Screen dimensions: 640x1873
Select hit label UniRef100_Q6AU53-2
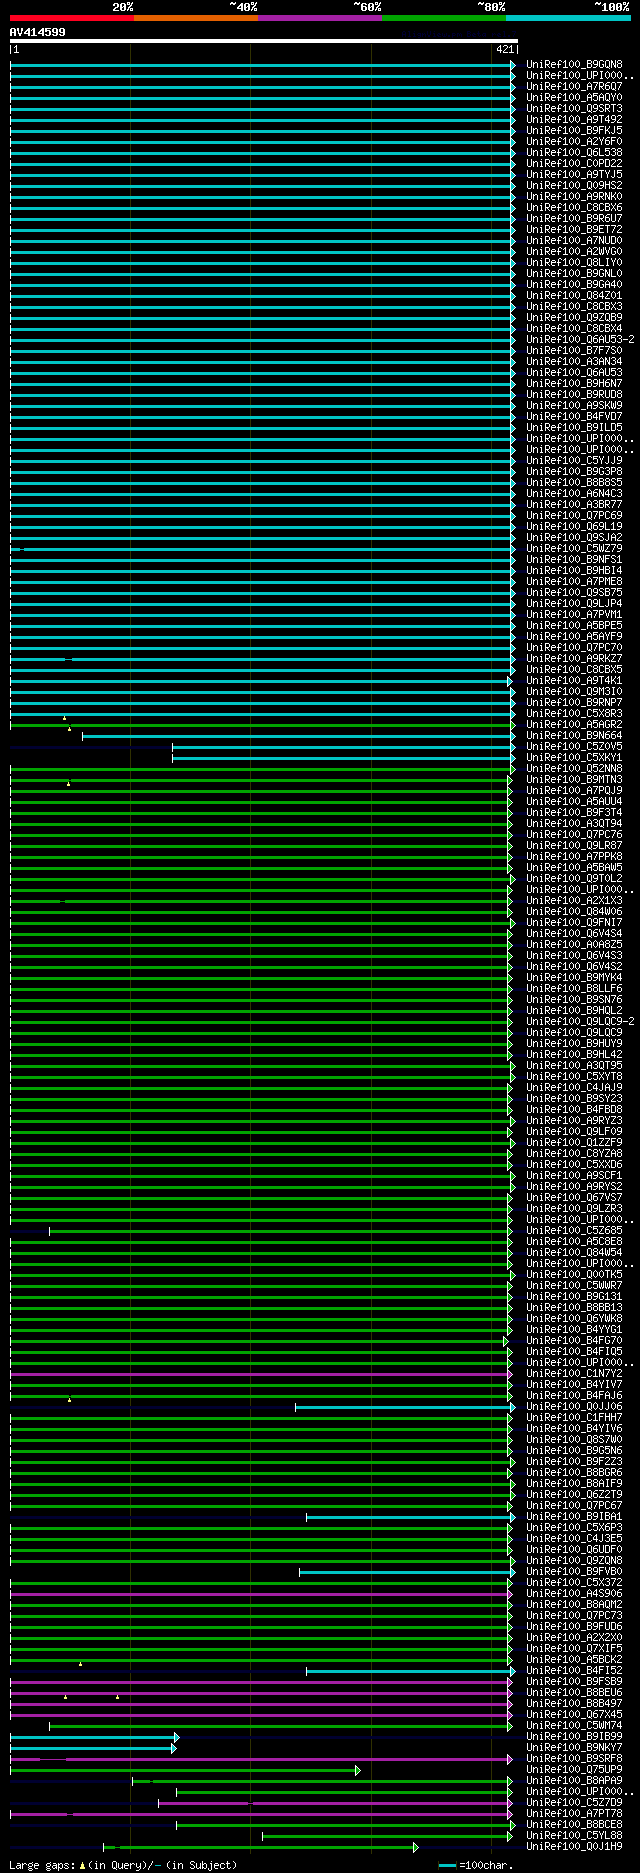(580, 340)
